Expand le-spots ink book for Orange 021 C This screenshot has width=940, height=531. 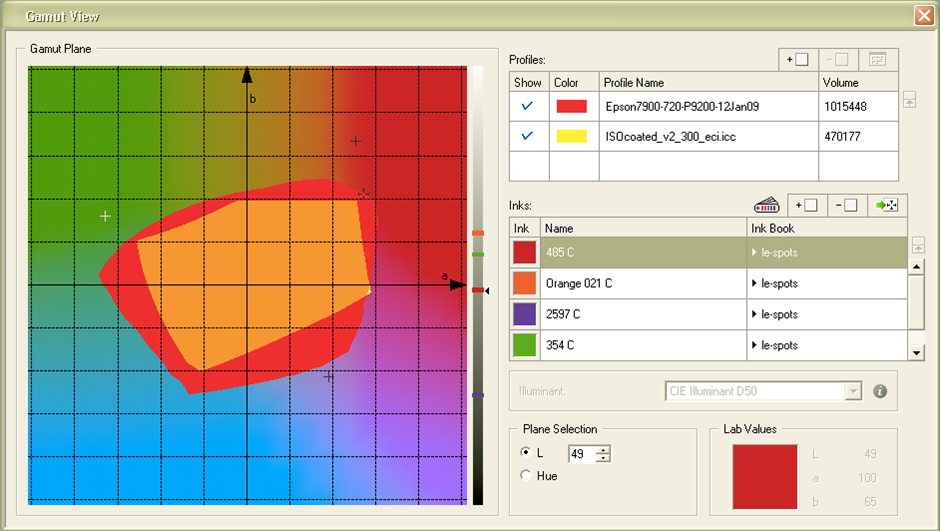click(x=755, y=284)
